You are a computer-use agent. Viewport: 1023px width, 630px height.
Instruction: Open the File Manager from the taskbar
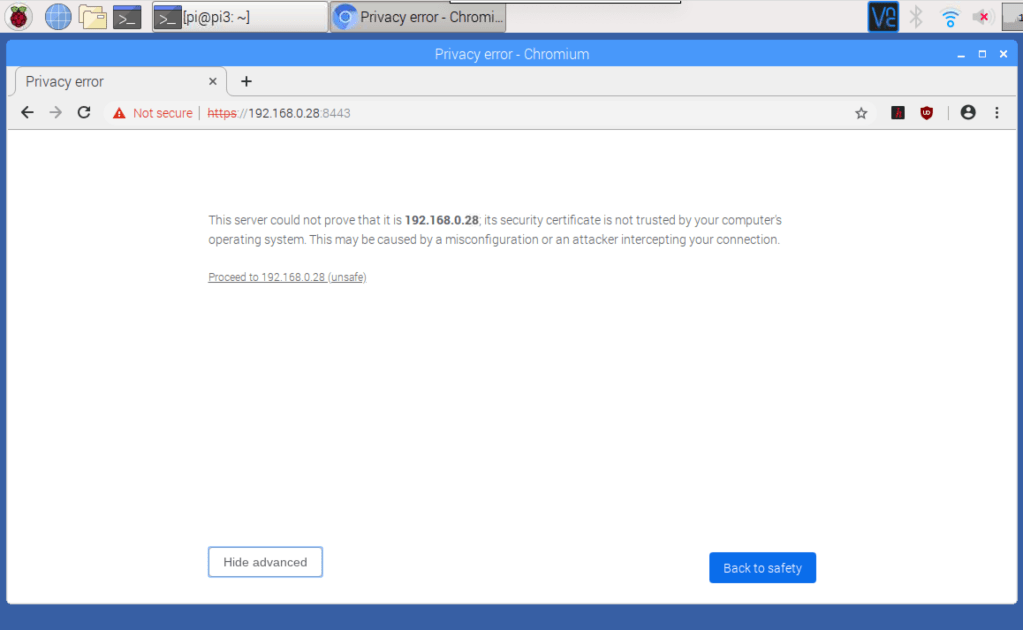point(92,16)
